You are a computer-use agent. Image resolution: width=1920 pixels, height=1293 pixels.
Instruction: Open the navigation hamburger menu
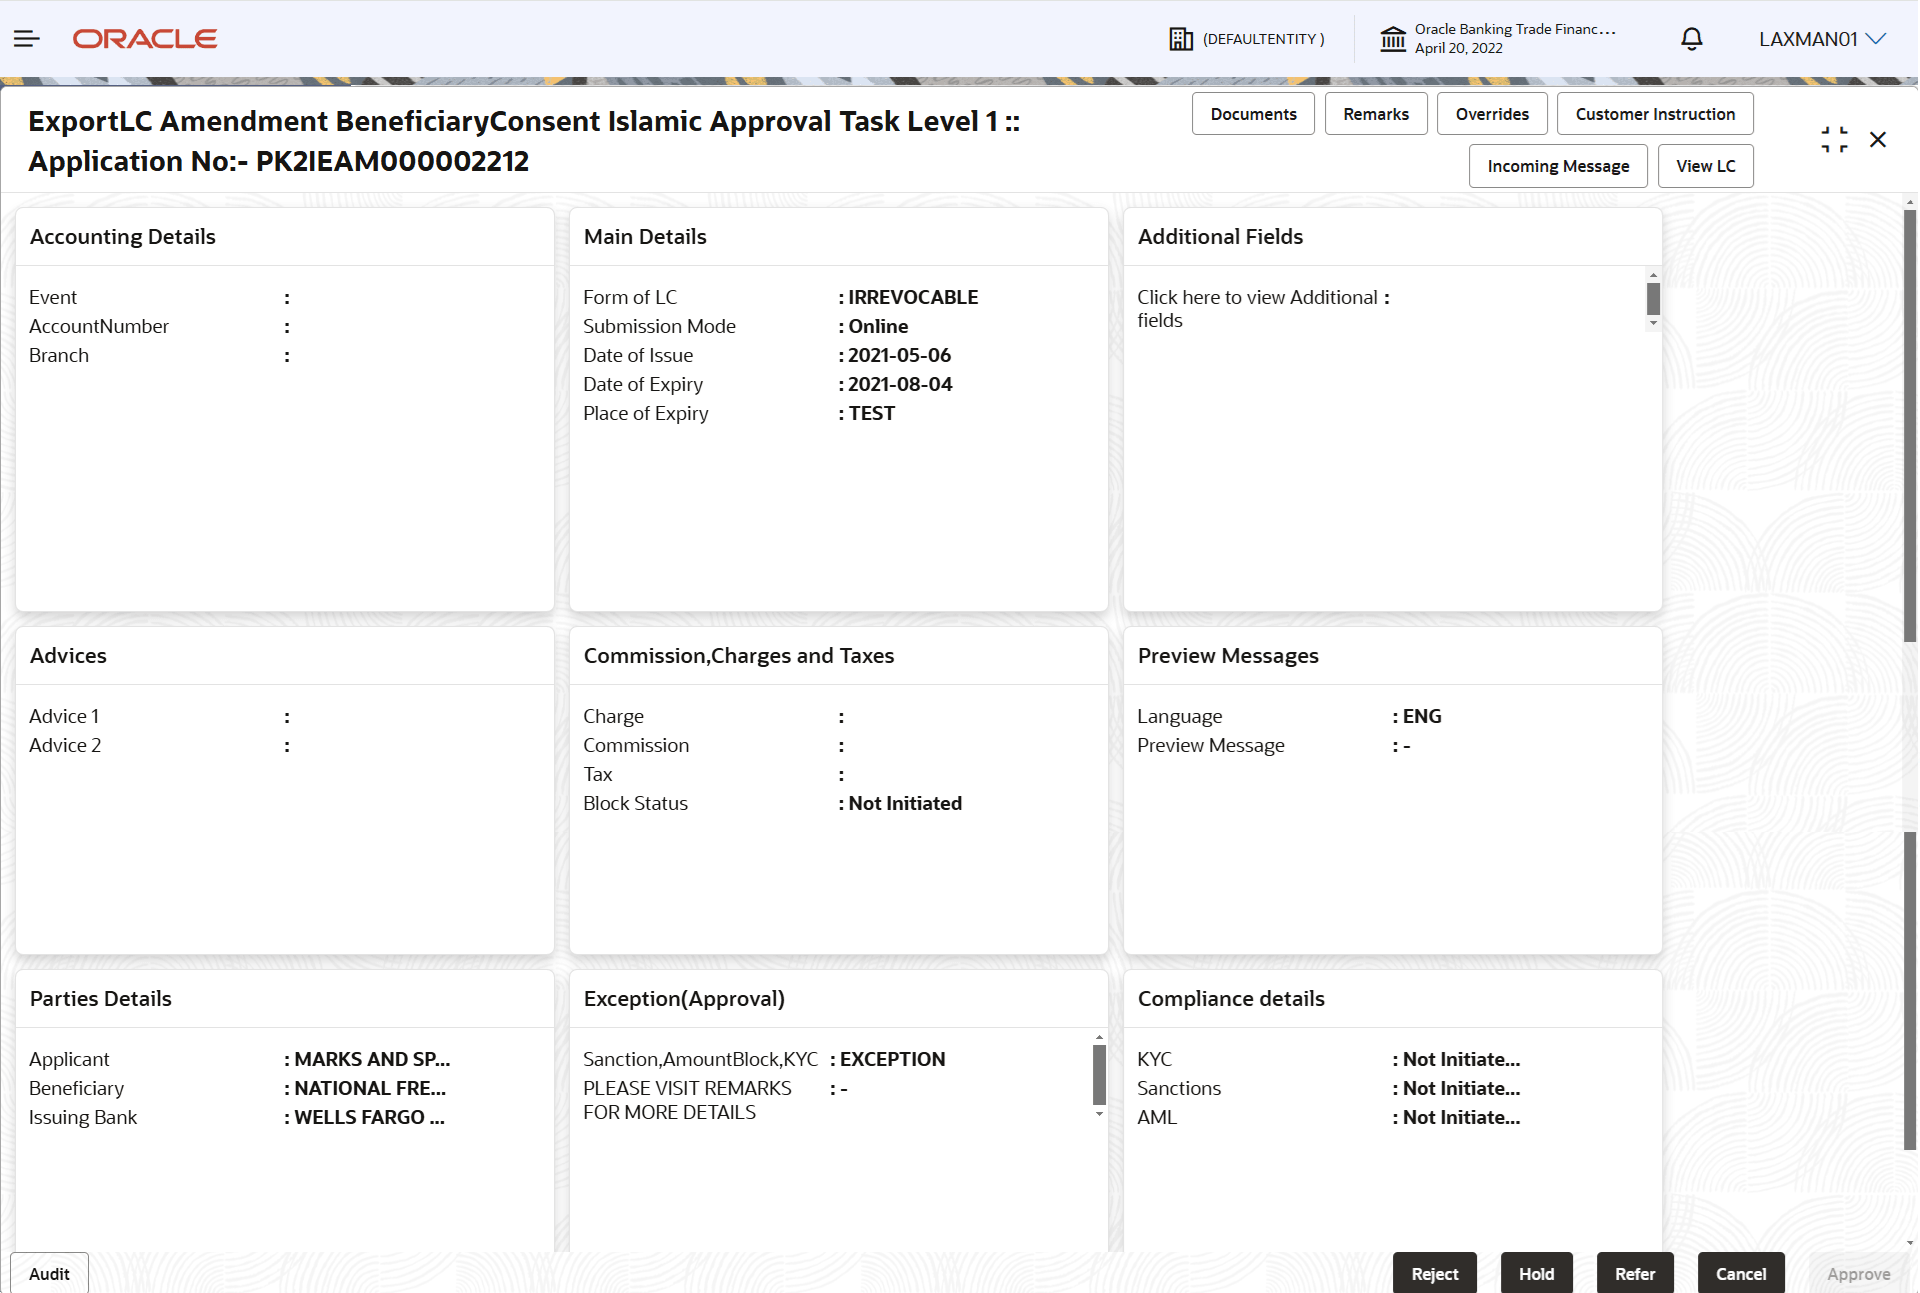[26, 38]
